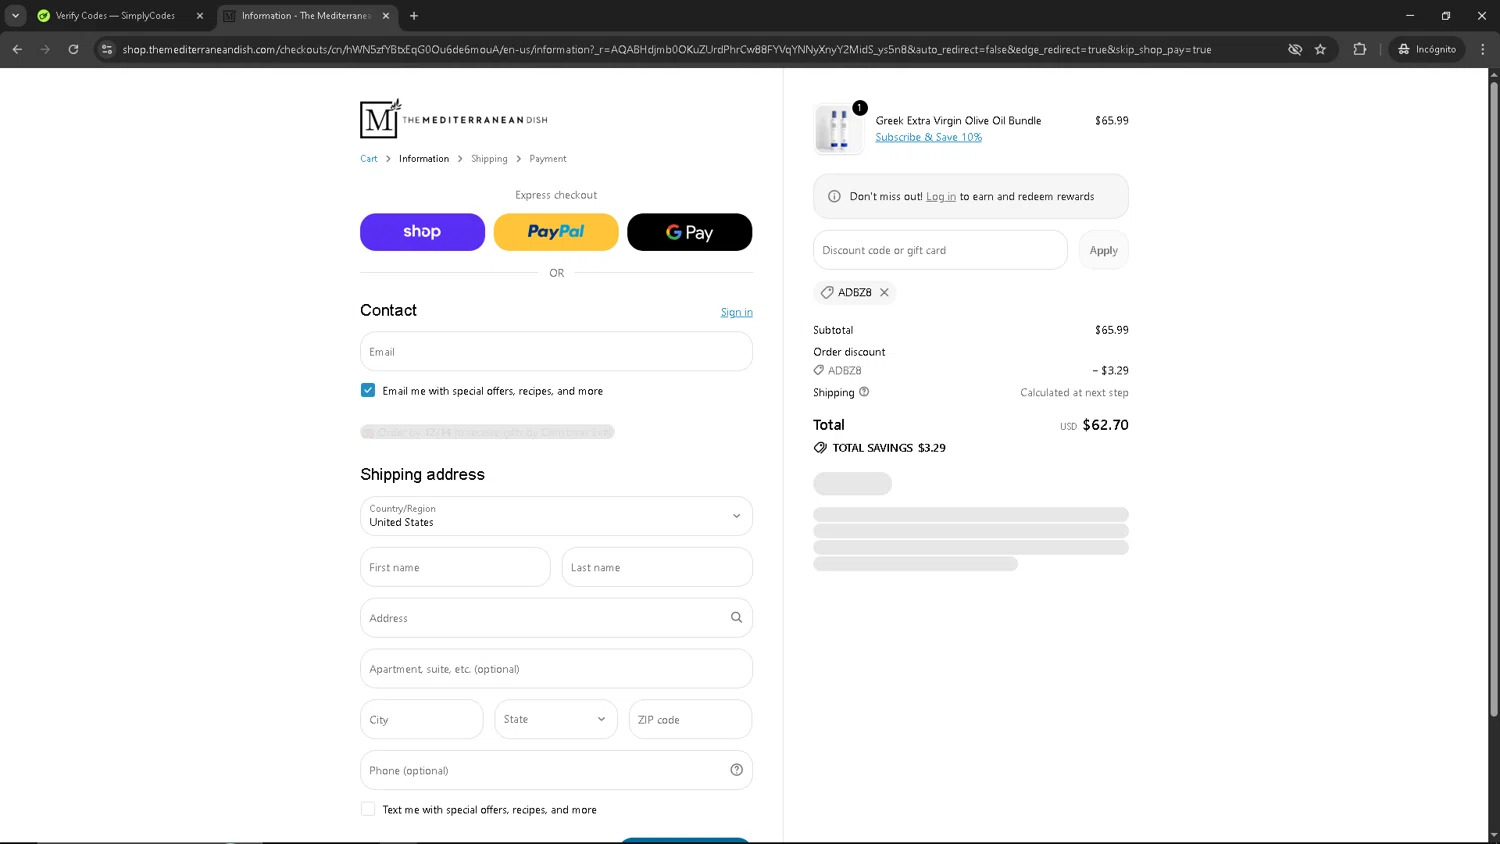
Task: Click the Shipping address heading
Action: point(422,474)
